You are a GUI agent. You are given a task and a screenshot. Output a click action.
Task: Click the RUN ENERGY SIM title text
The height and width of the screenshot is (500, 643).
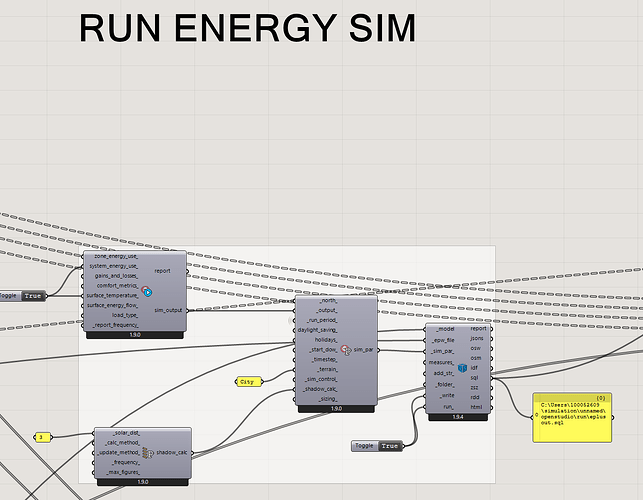pos(247,29)
